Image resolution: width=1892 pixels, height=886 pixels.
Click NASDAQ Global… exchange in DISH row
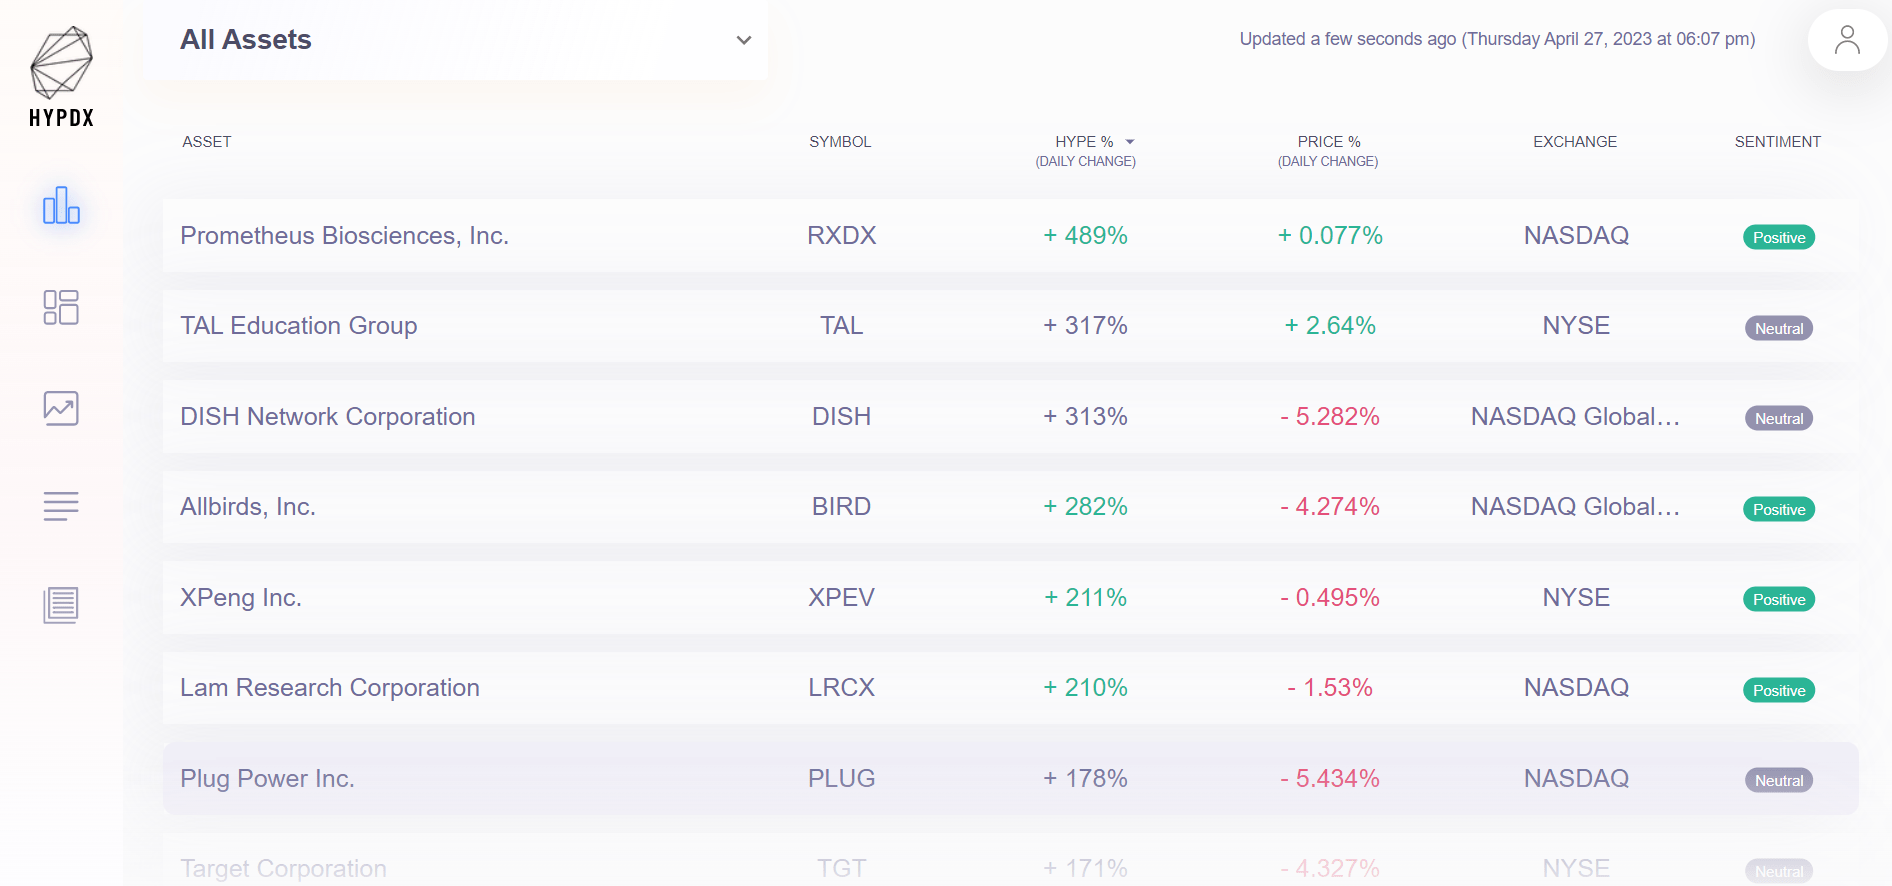point(1575,417)
